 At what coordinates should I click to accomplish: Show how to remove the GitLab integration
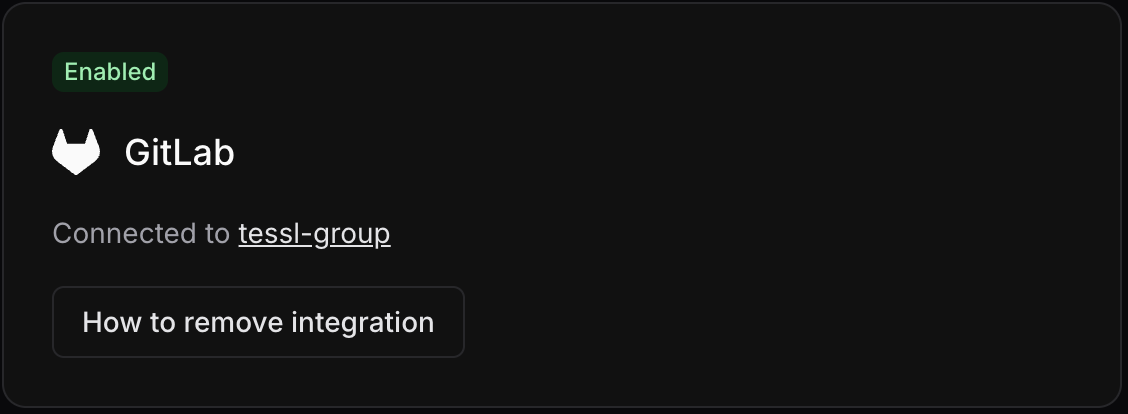258,322
